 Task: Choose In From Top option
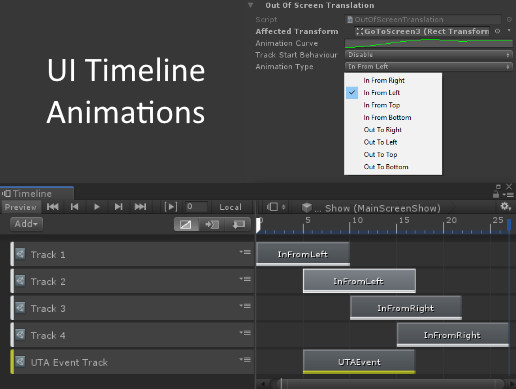pyautogui.click(x=382, y=105)
